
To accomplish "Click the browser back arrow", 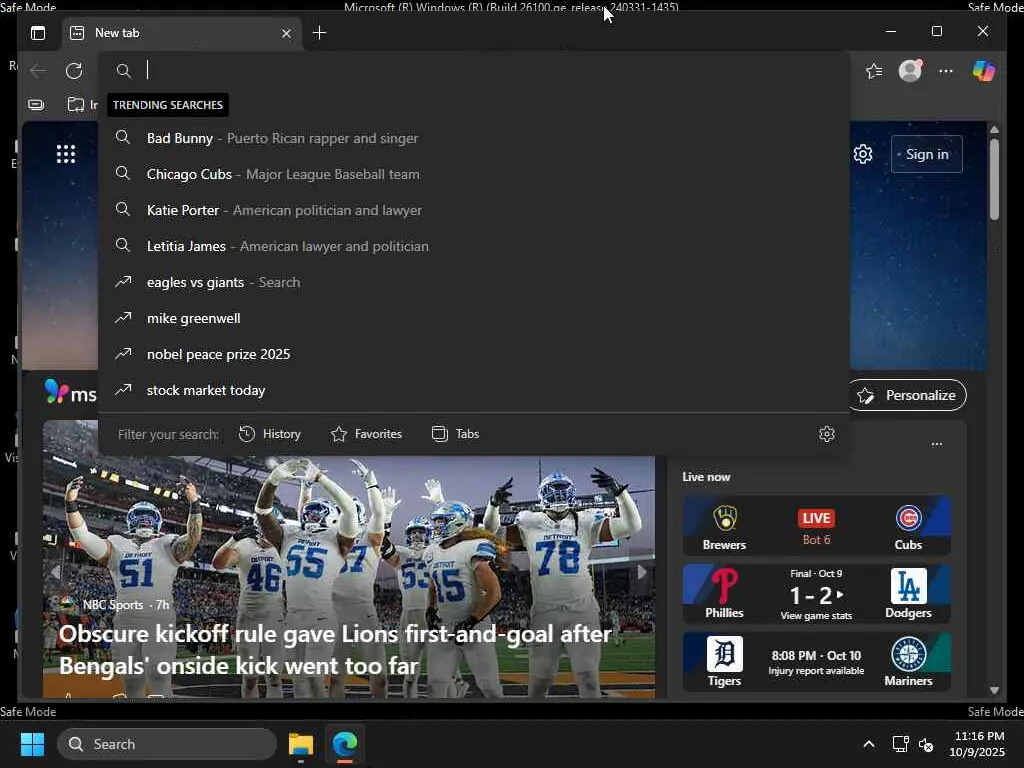I will coord(39,71).
